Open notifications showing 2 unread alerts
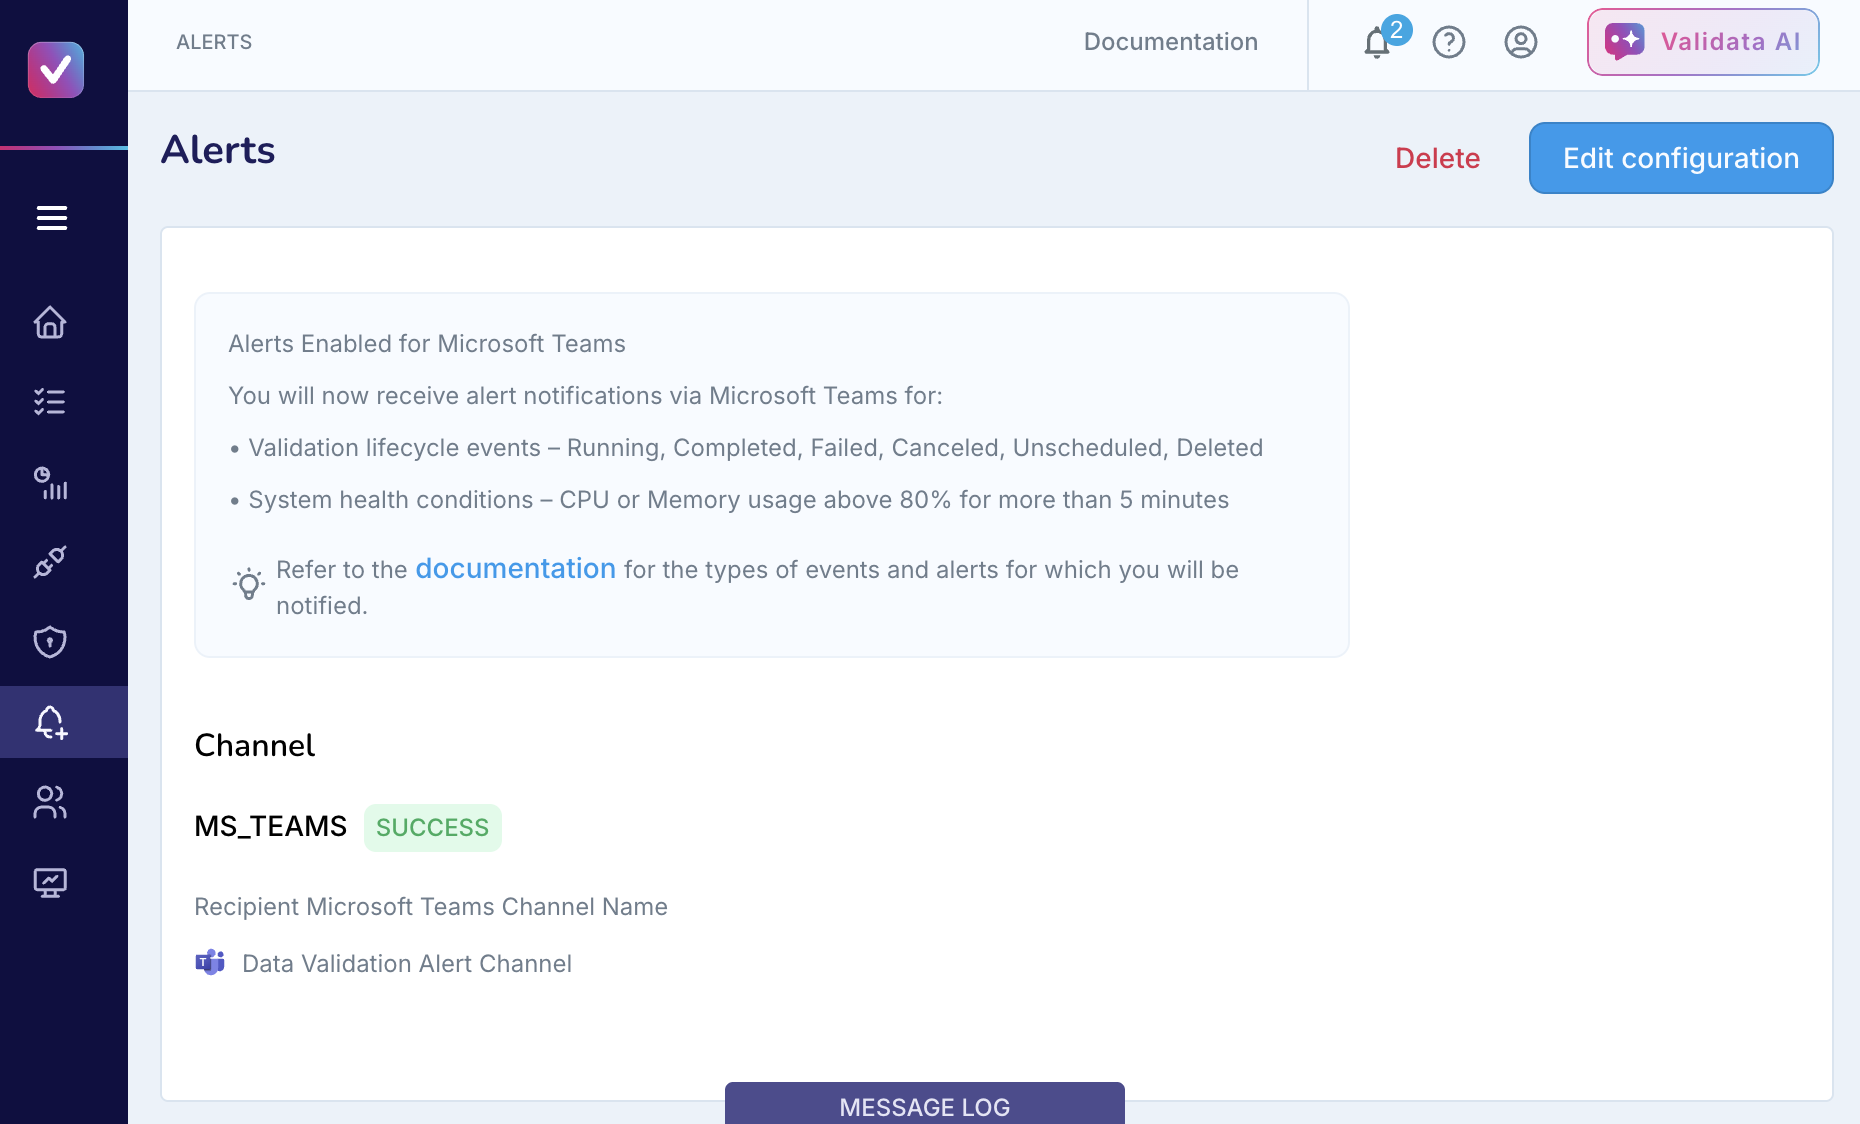Viewport: 1860px width, 1124px height. tap(1377, 43)
